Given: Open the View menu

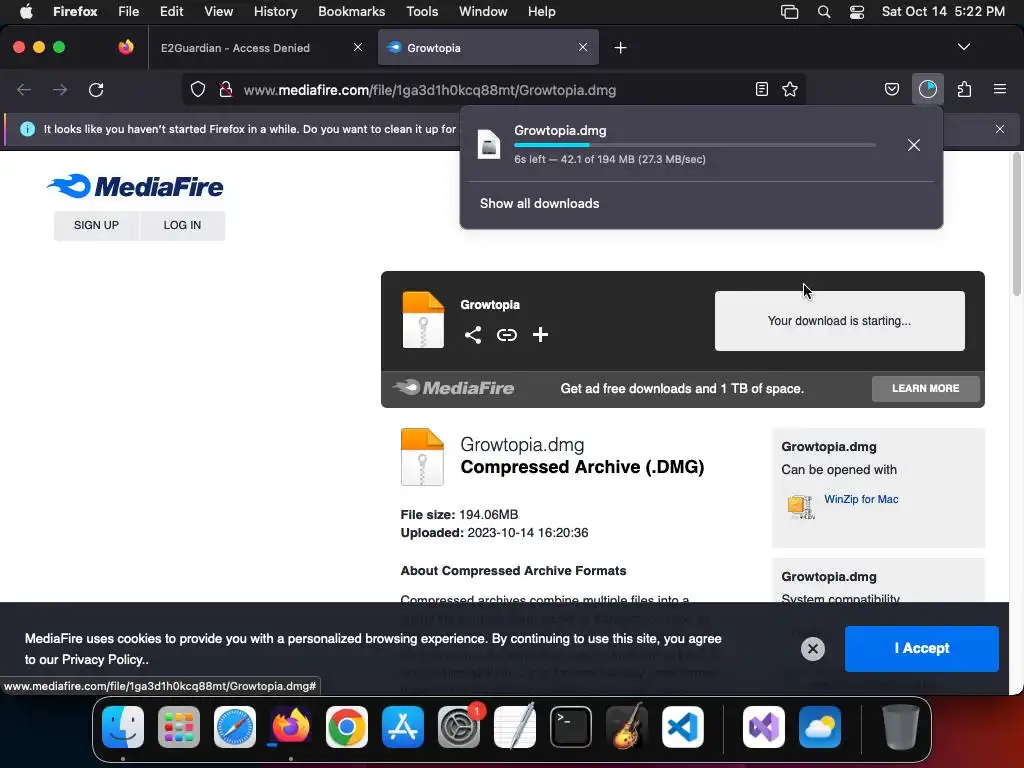Looking at the screenshot, I should pos(219,12).
